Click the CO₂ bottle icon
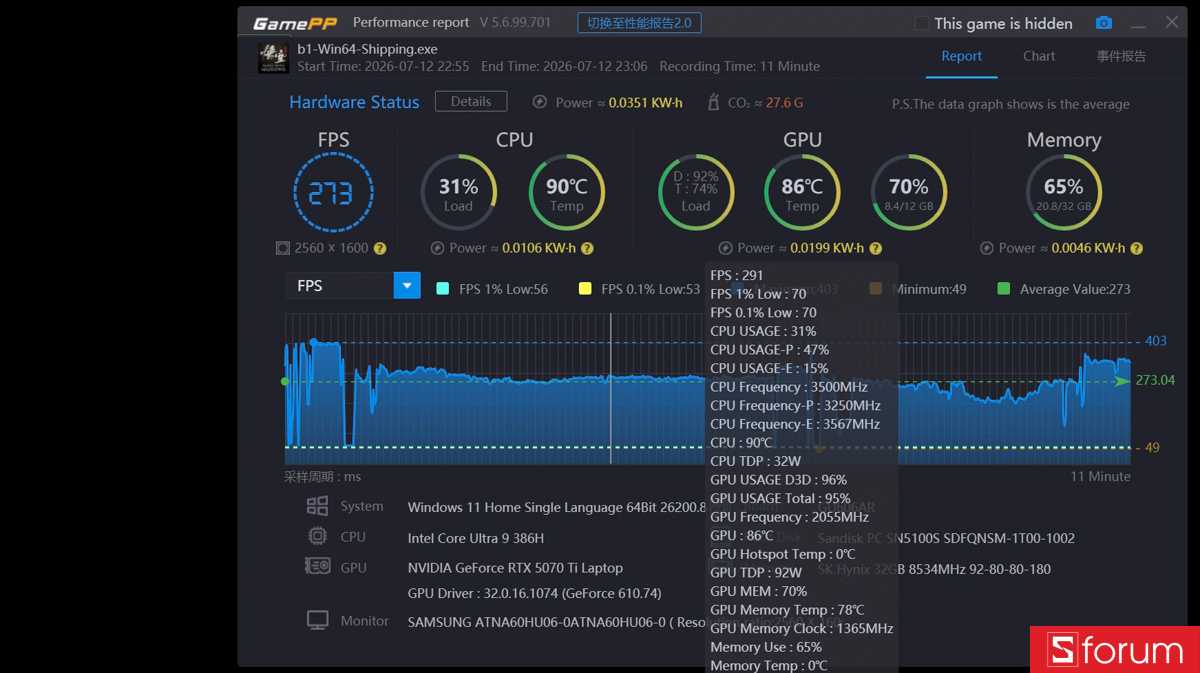The height and width of the screenshot is (673, 1200). [713, 102]
